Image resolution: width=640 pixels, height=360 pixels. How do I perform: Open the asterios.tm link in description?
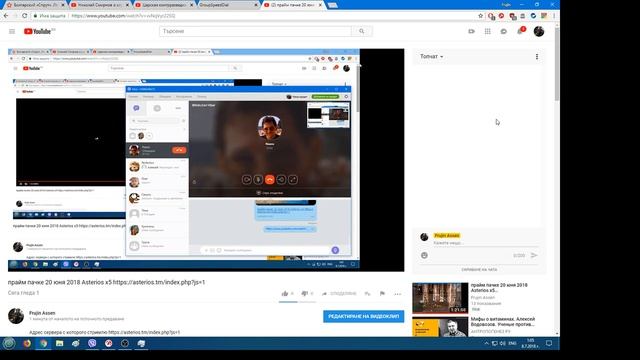click(144, 332)
